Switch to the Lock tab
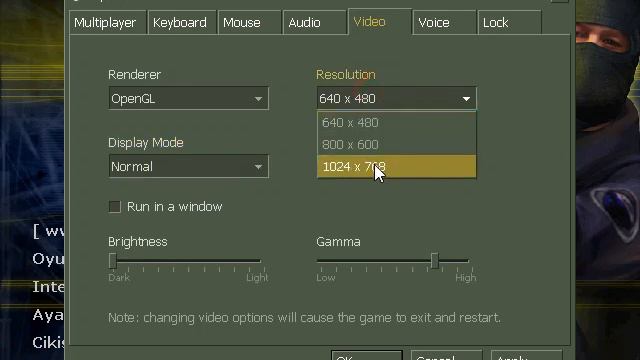 (x=510, y=22)
